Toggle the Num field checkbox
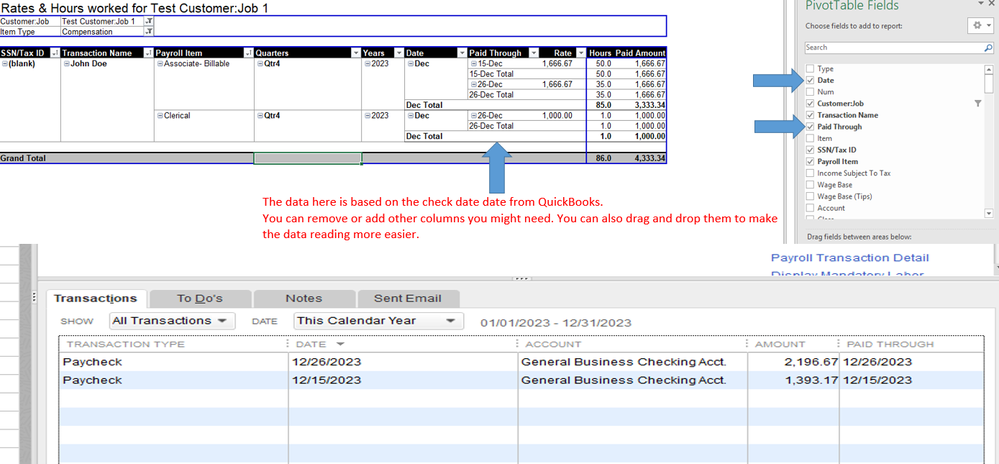This screenshot has width=999, height=464. (x=810, y=92)
